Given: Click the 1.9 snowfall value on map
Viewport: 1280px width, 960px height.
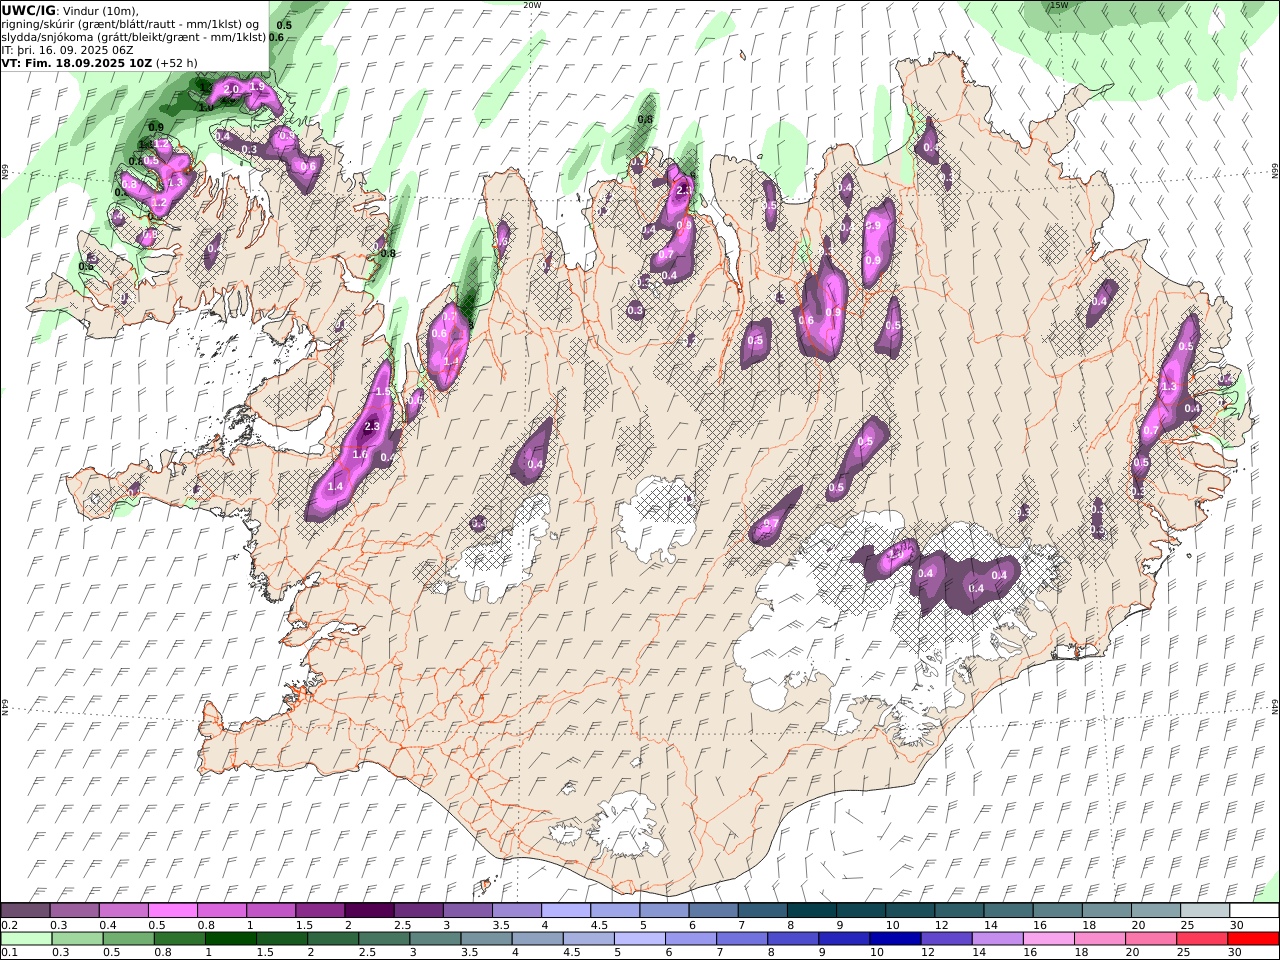Looking at the screenshot, I should tap(257, 86).
